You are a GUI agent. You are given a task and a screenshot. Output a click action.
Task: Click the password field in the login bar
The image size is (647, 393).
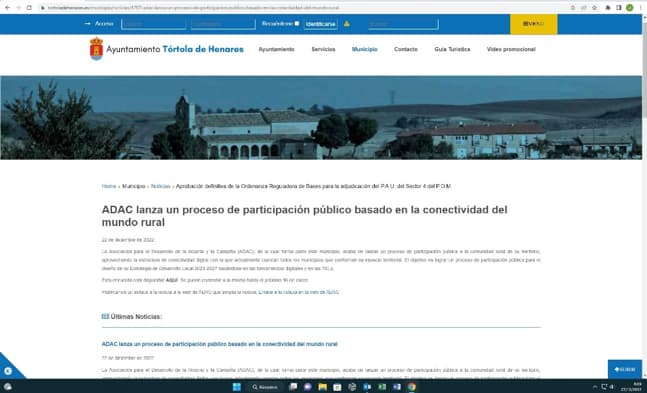tap(223, 24)
